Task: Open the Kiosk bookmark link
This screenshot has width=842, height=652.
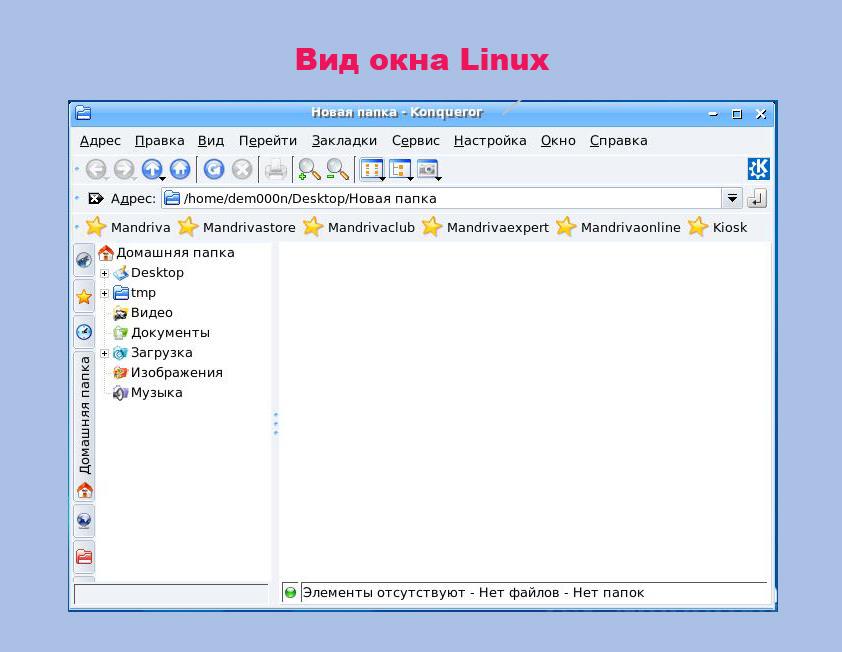Action: pyautogui.click(x=729, y=227)
